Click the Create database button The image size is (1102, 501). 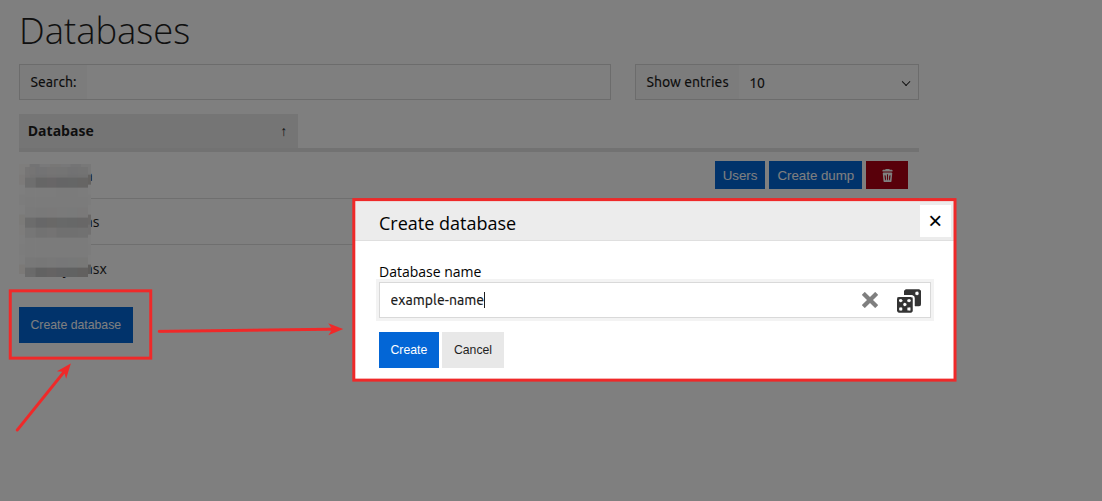[x=76, y=325]
